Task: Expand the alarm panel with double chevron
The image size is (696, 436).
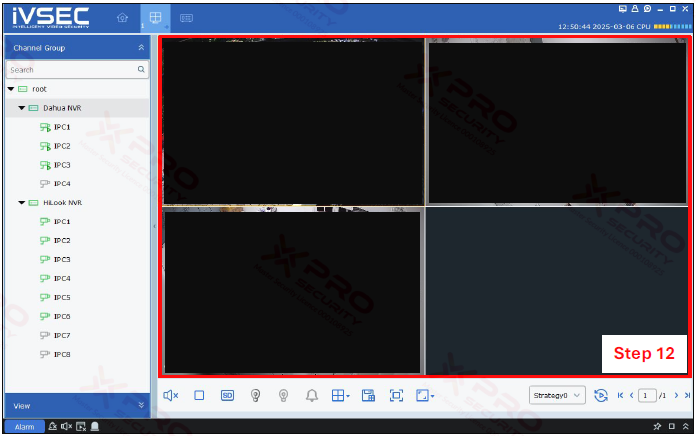Action: pyautogui.click(x=686, y=426)
